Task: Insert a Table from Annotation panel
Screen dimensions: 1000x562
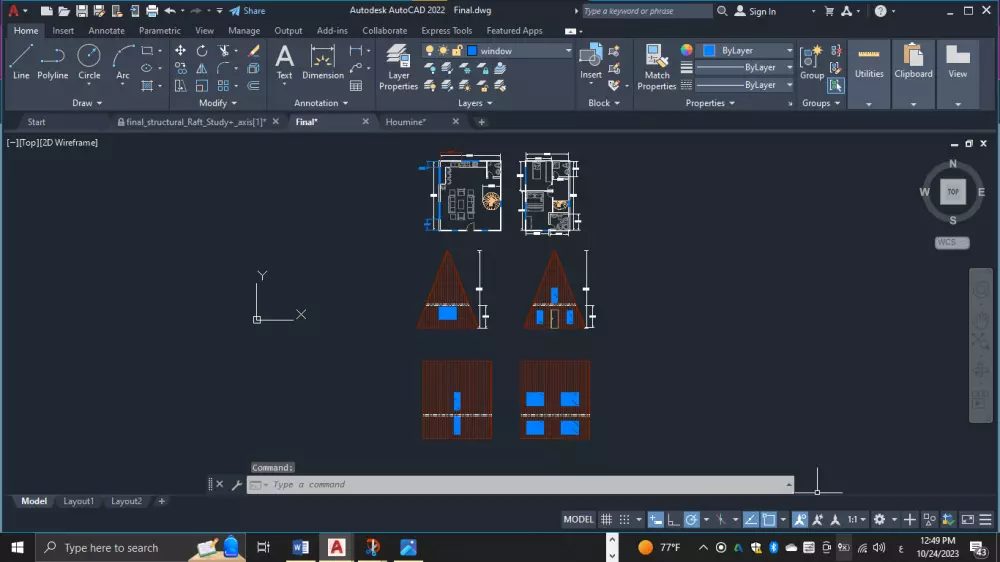Action: 356,85
